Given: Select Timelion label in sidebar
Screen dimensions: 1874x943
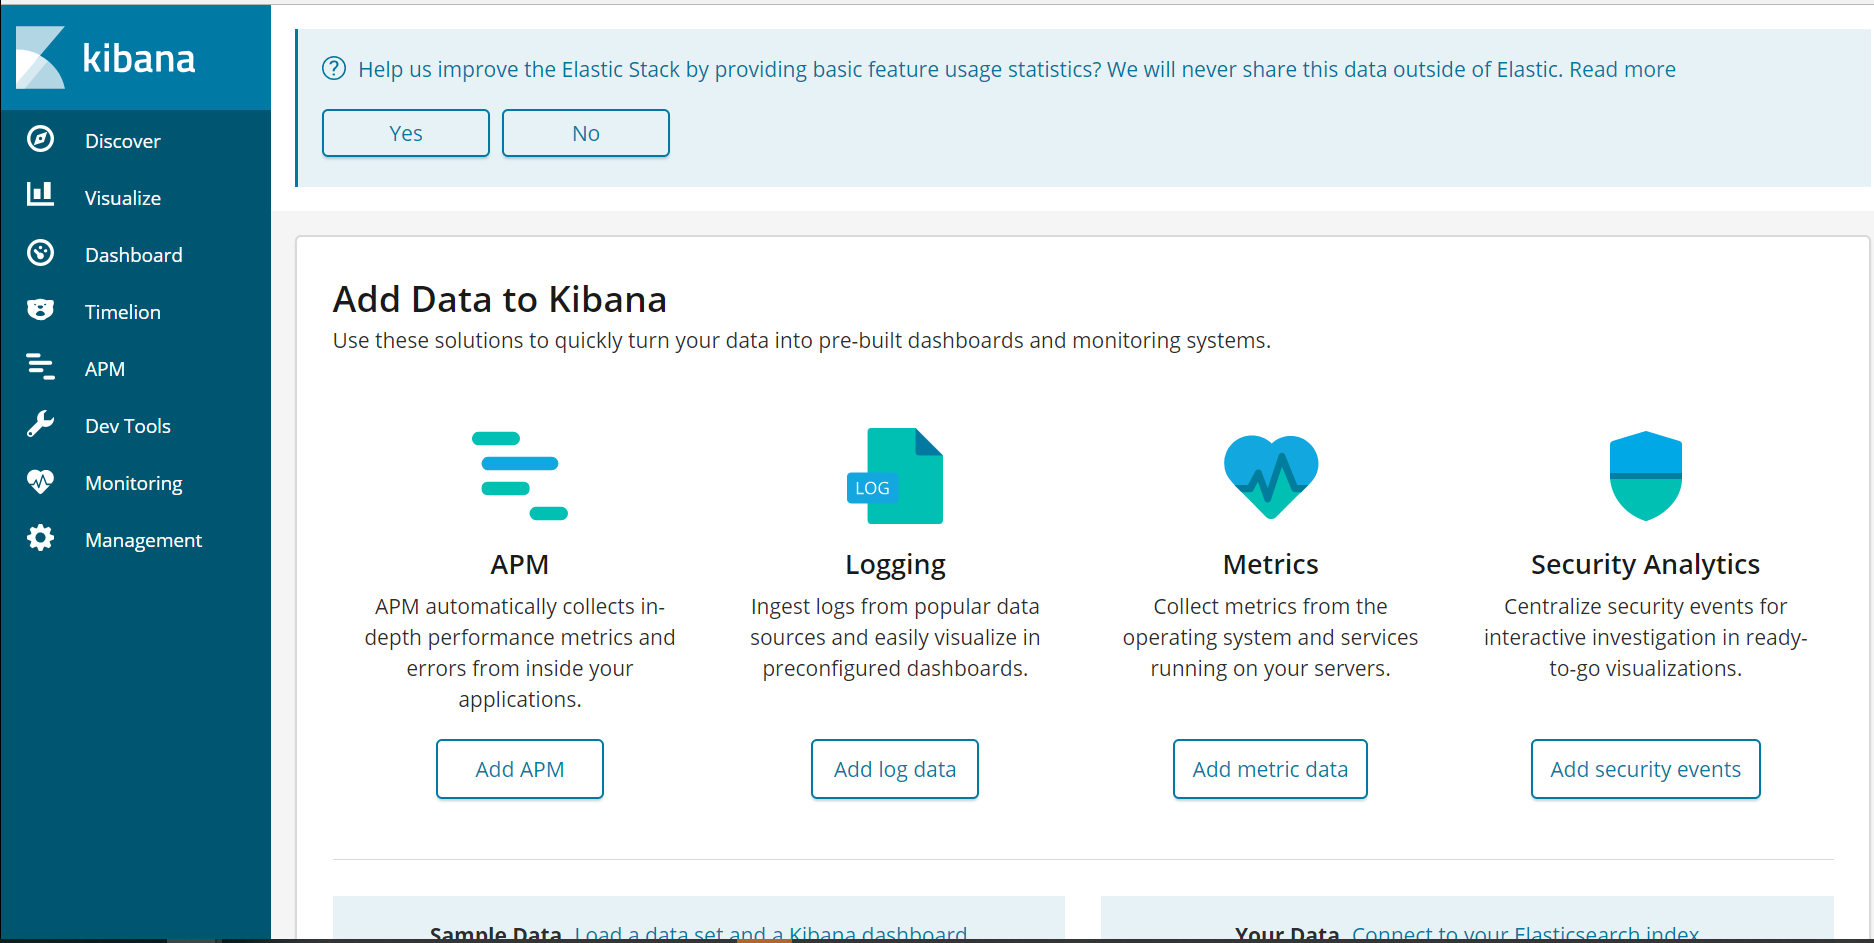Looking at the screenshot, I should (x=123, y=312).
